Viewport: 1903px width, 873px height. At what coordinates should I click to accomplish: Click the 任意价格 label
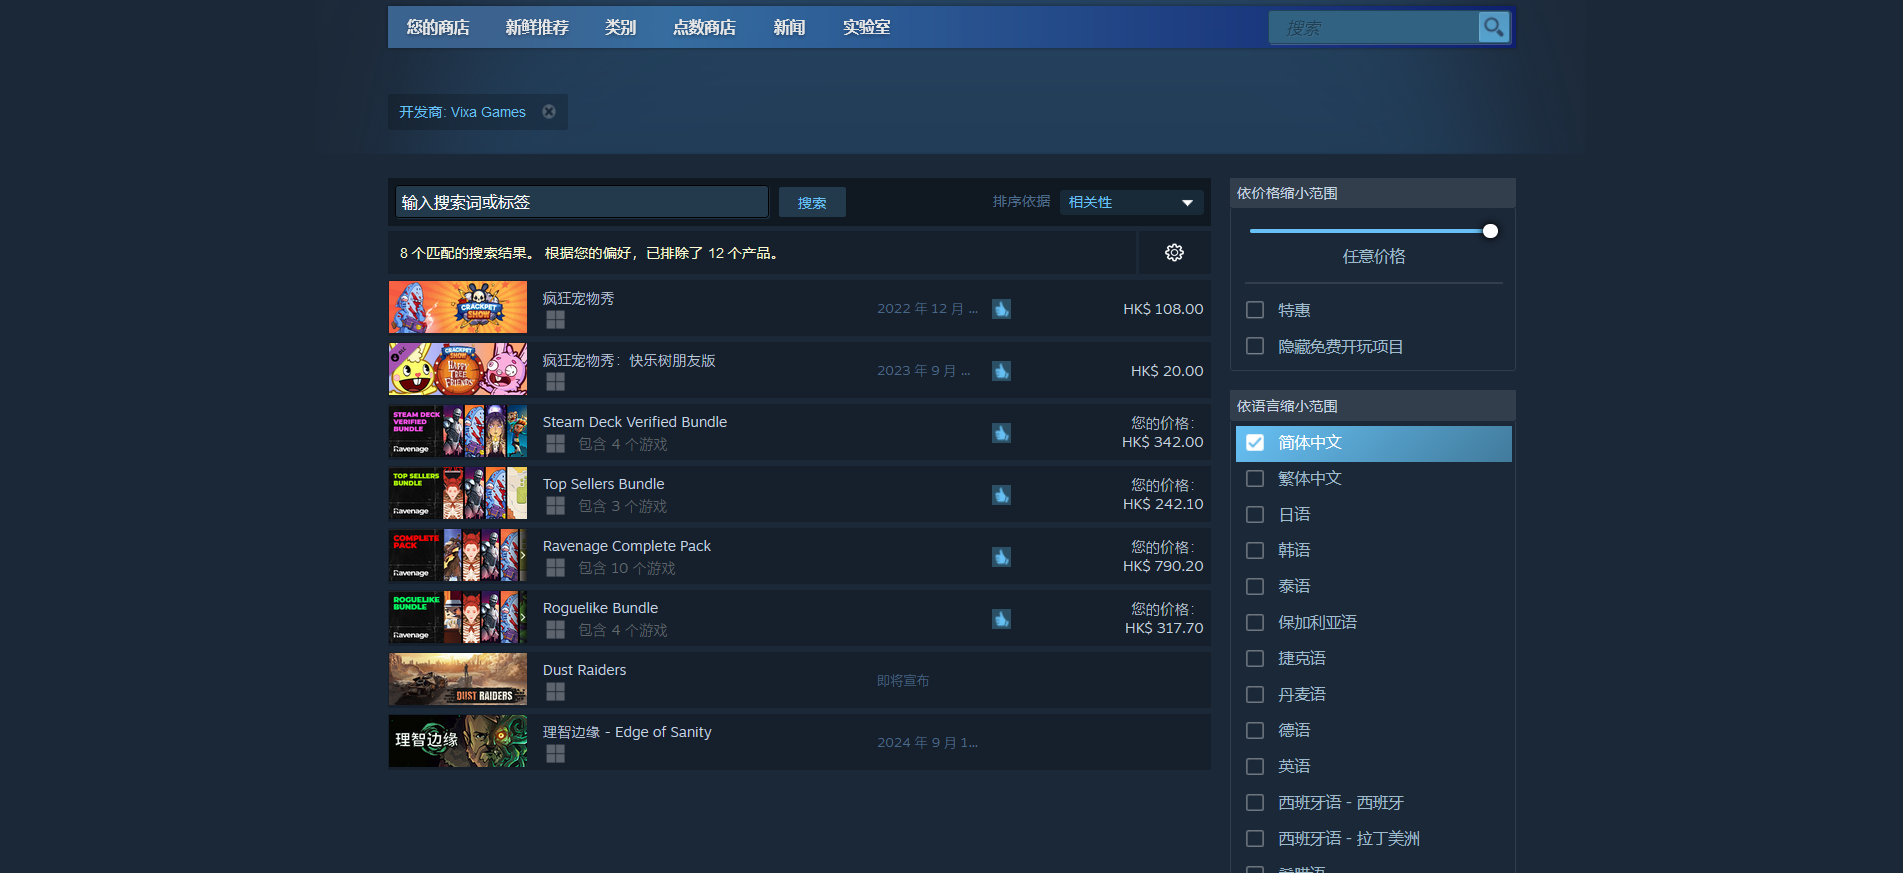[x=1374, y=257]
